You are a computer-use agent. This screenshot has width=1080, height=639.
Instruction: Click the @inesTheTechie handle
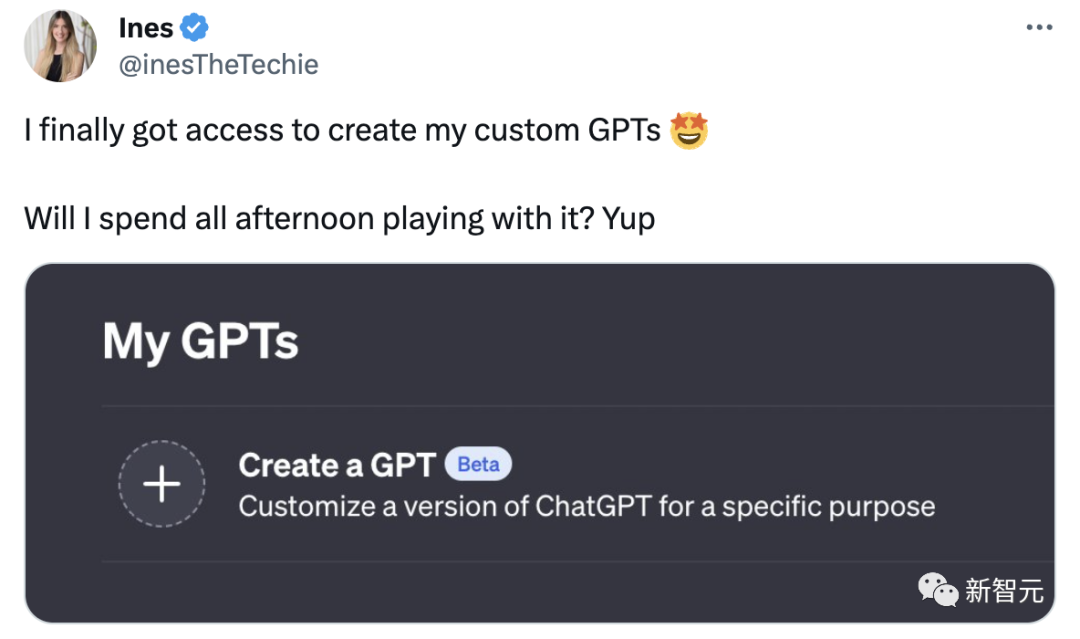(218, 65)
